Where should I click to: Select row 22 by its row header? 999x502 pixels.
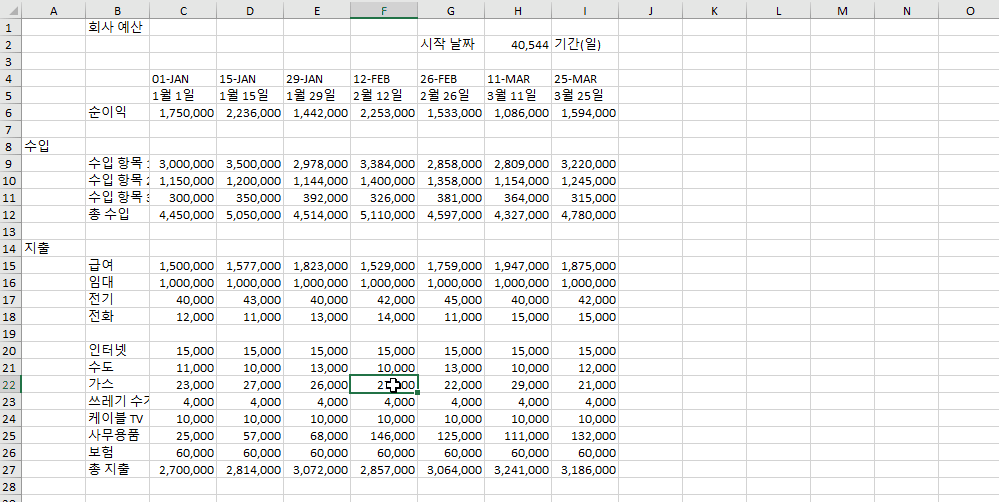point(11,384)
